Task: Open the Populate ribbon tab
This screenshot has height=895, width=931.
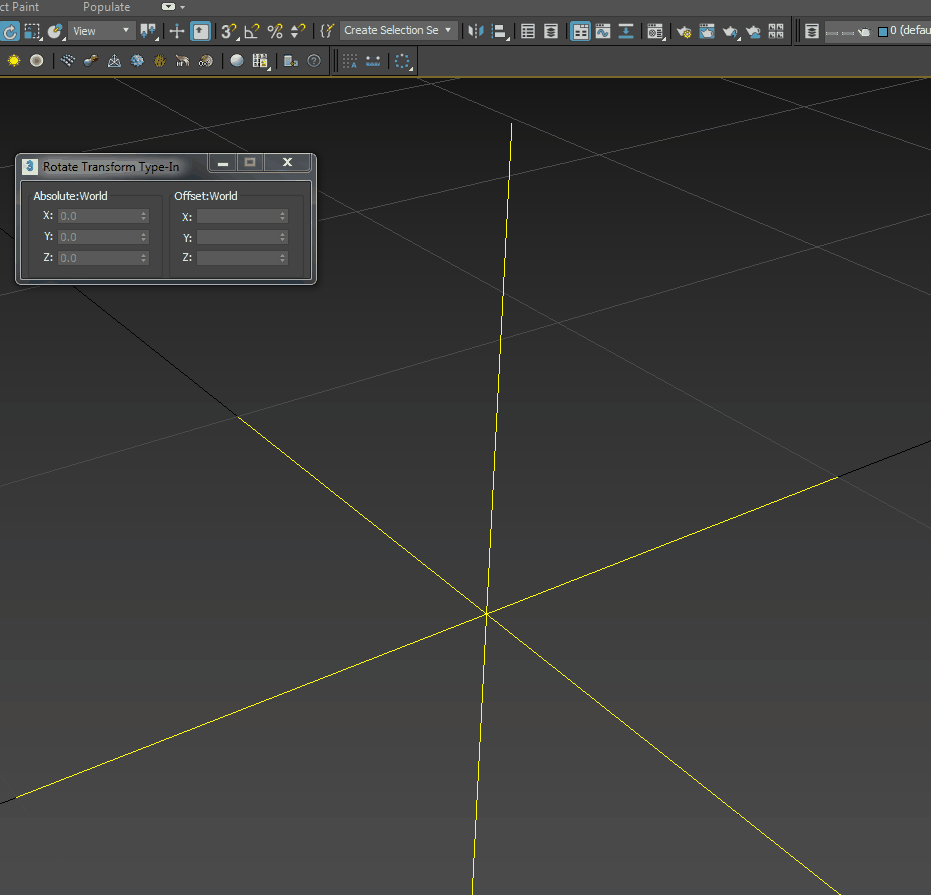Action: pos(106,7)
